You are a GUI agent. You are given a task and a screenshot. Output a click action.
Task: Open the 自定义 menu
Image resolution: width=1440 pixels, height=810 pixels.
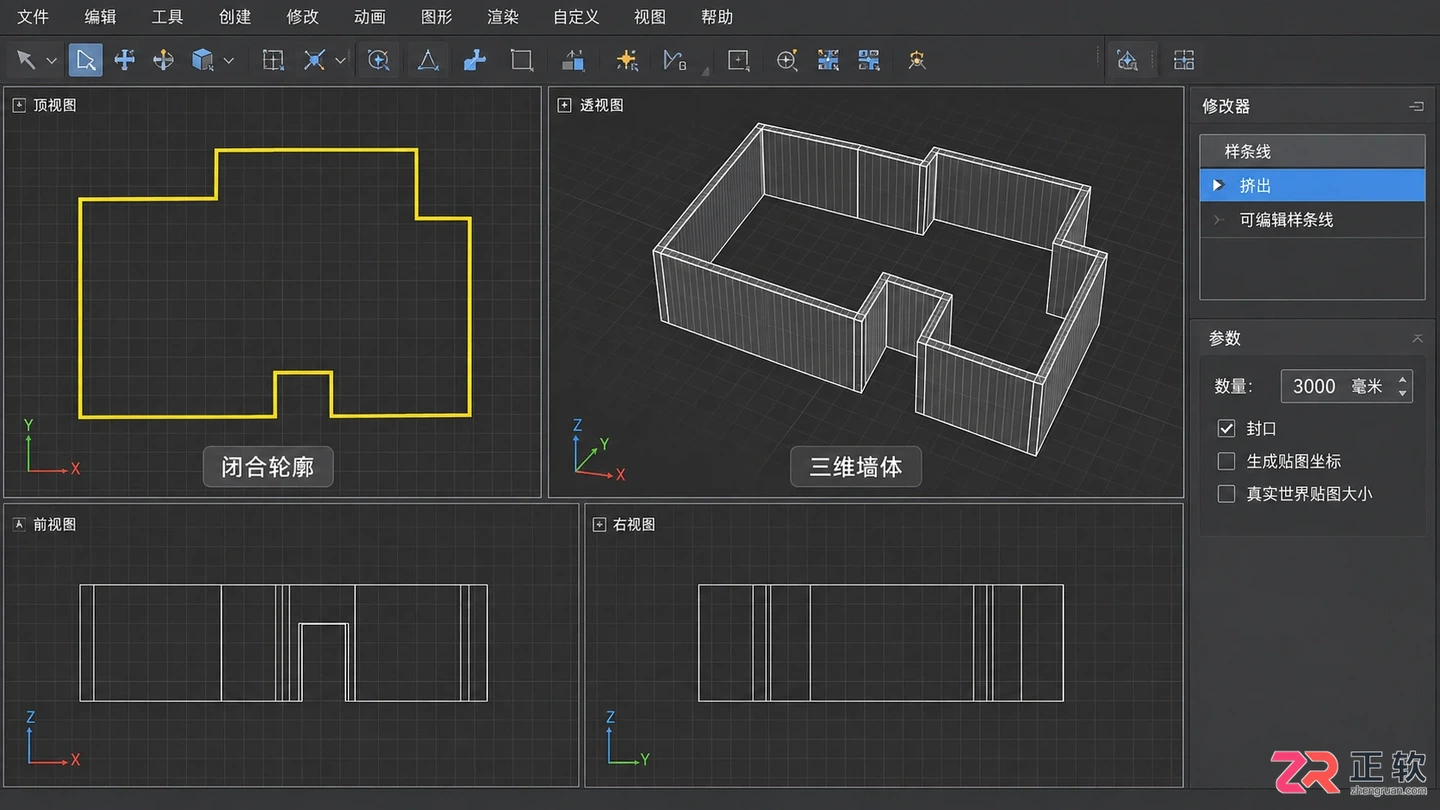576,17
